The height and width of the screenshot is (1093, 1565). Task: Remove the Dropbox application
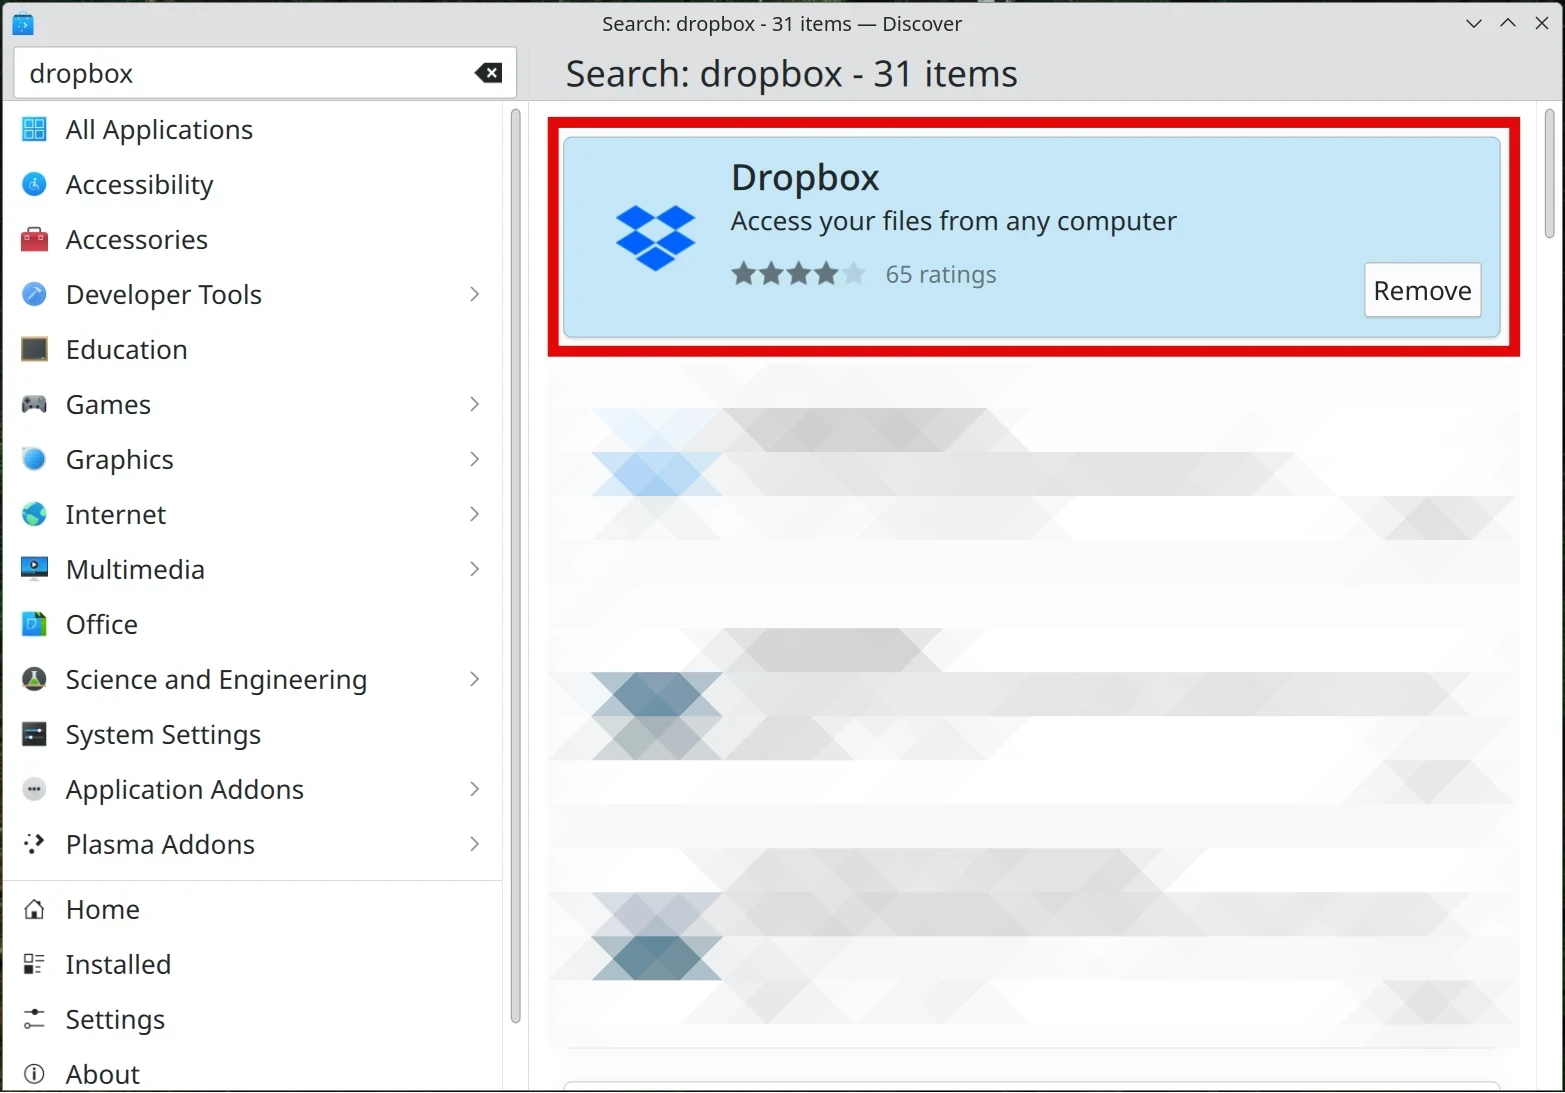[x=1422, y=290]
